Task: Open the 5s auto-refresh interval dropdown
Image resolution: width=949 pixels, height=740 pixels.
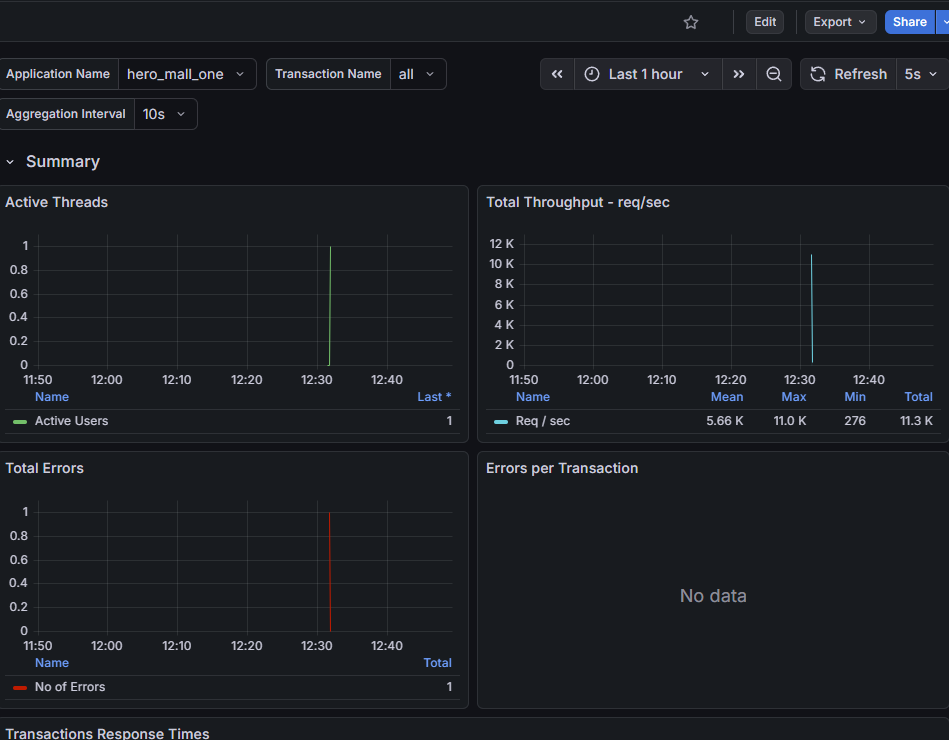Action: [921, 74]
